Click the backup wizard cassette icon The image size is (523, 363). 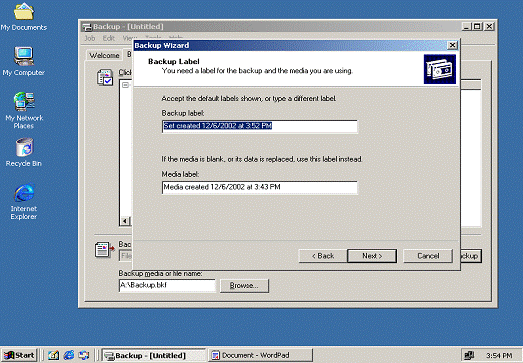point(440,69)
